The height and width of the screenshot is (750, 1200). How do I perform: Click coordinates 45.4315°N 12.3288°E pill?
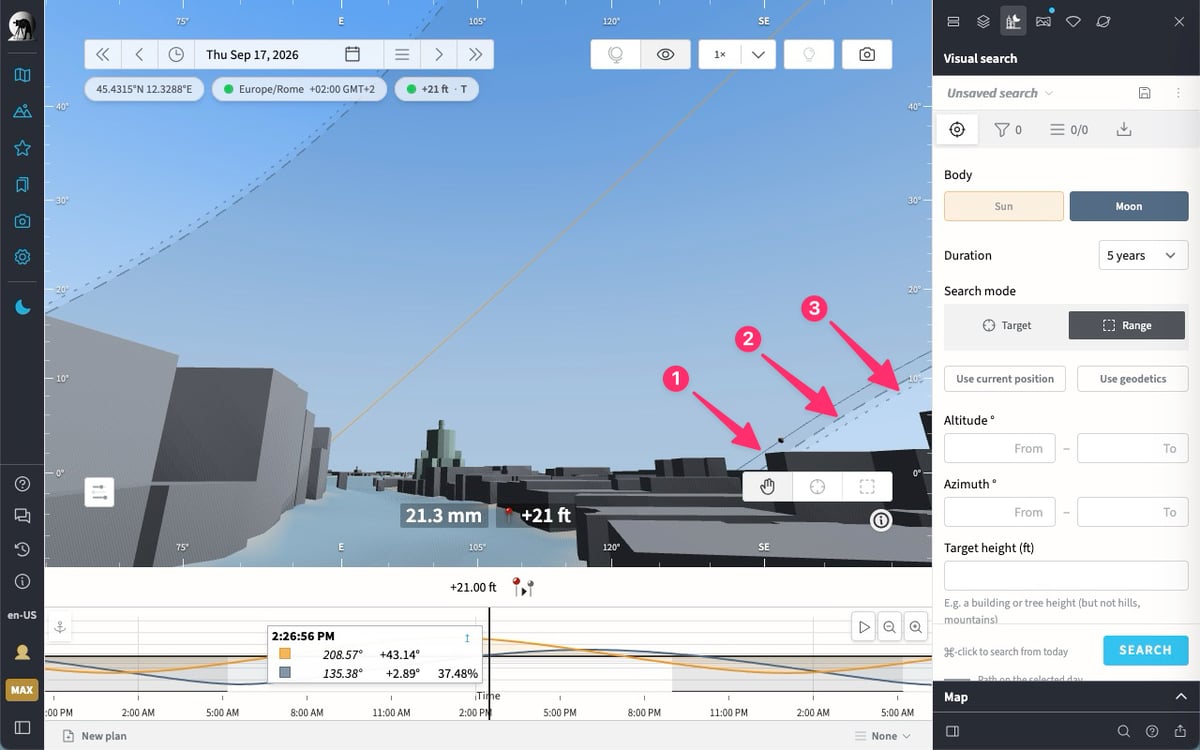(x=144, y=89)
